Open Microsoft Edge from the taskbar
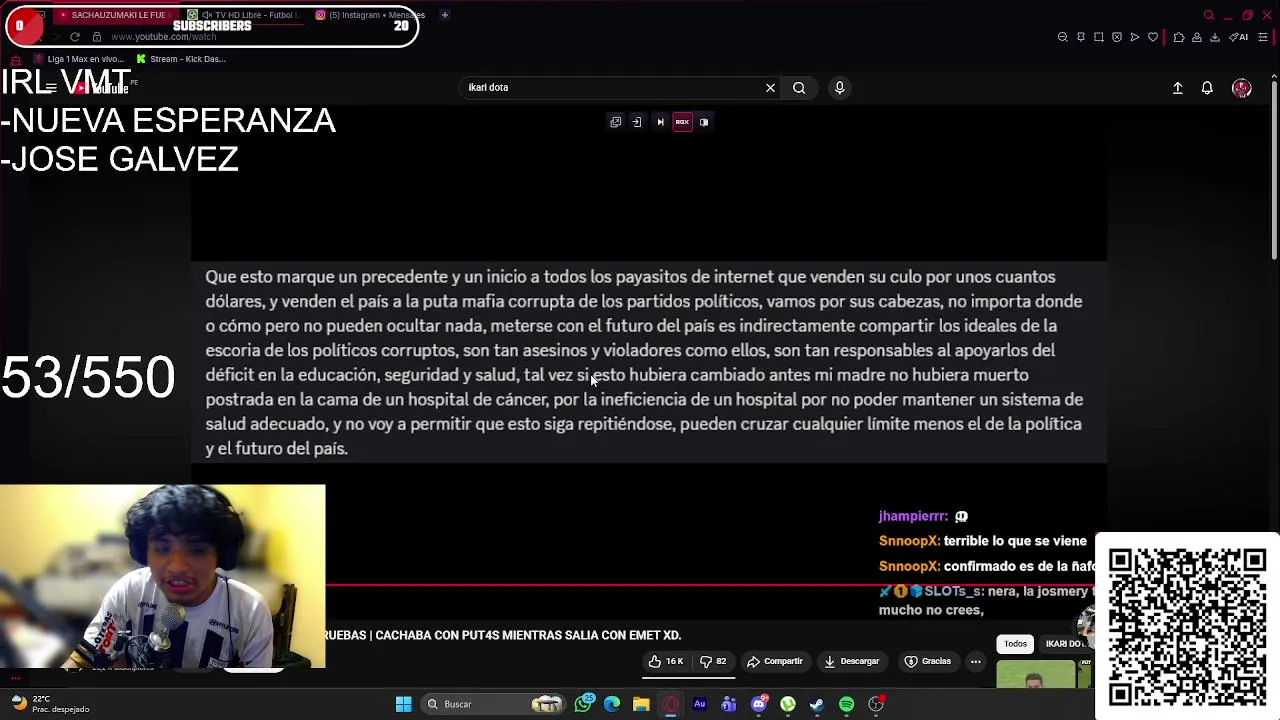The height and width of the screenshot is (720, 1280). [x=612, y=704]
